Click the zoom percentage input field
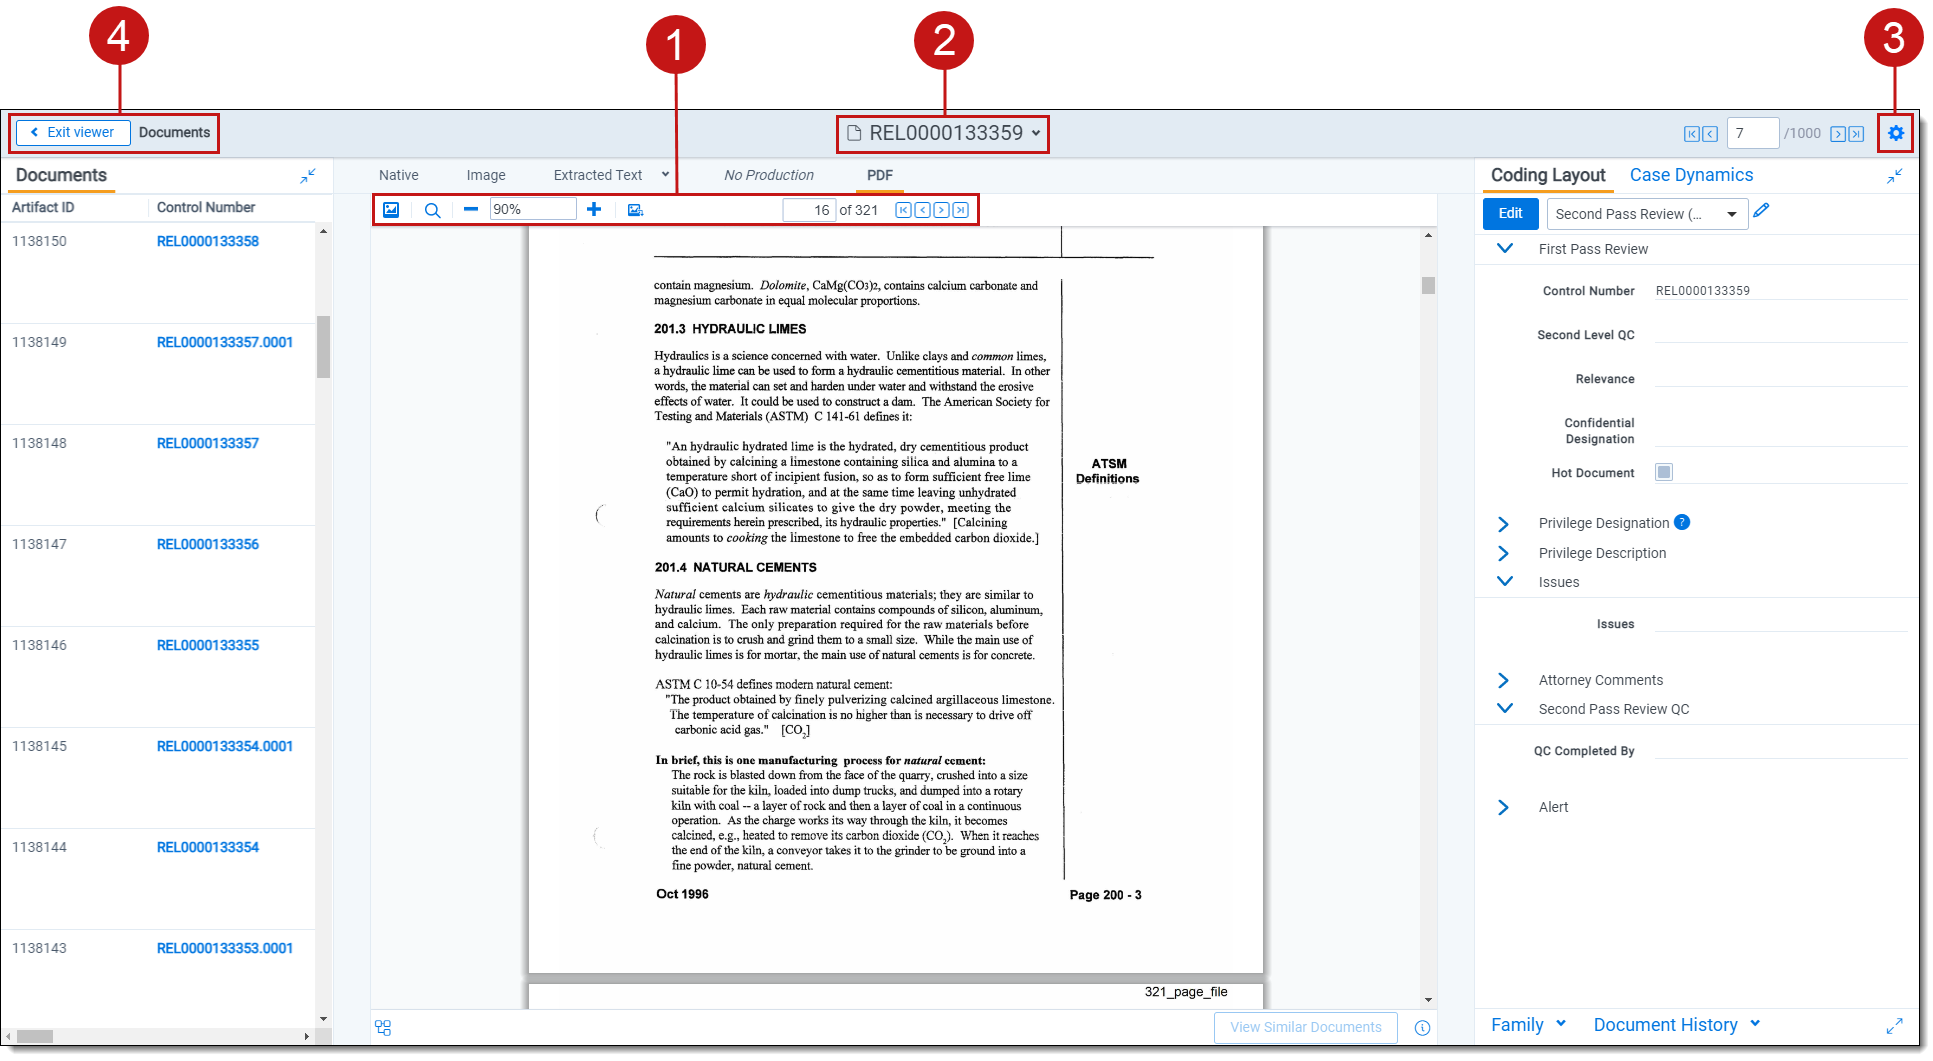 pos(532,209)
